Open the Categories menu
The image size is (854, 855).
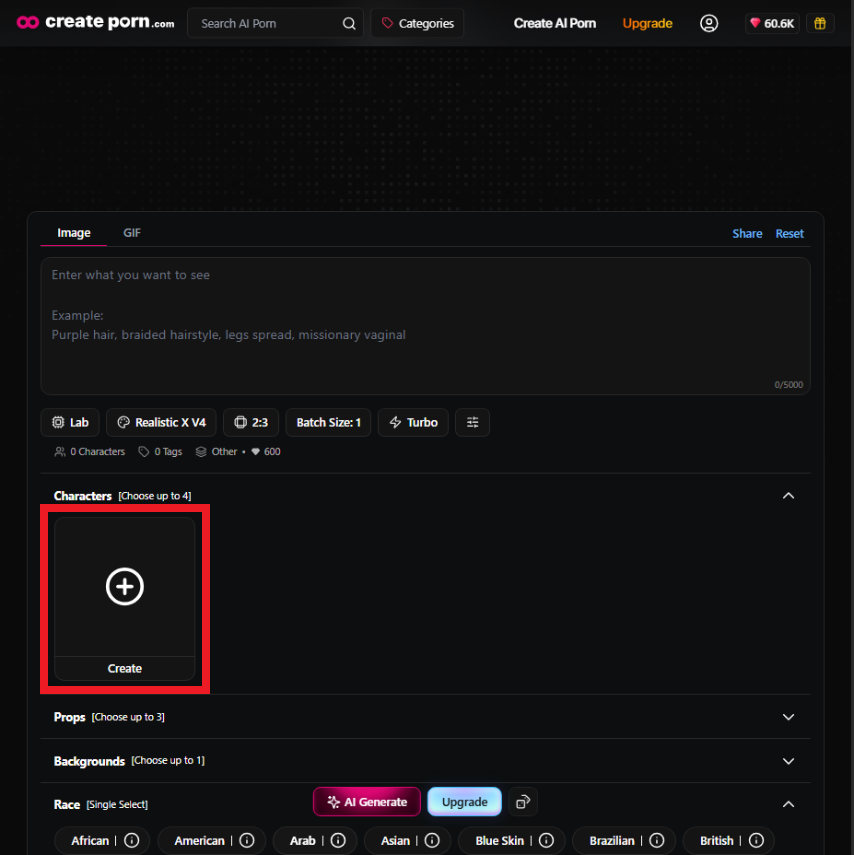tap(417, 23)
